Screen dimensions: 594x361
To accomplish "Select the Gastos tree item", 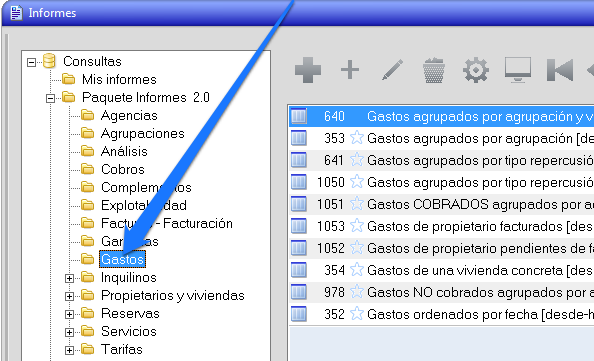I will 122,259.
